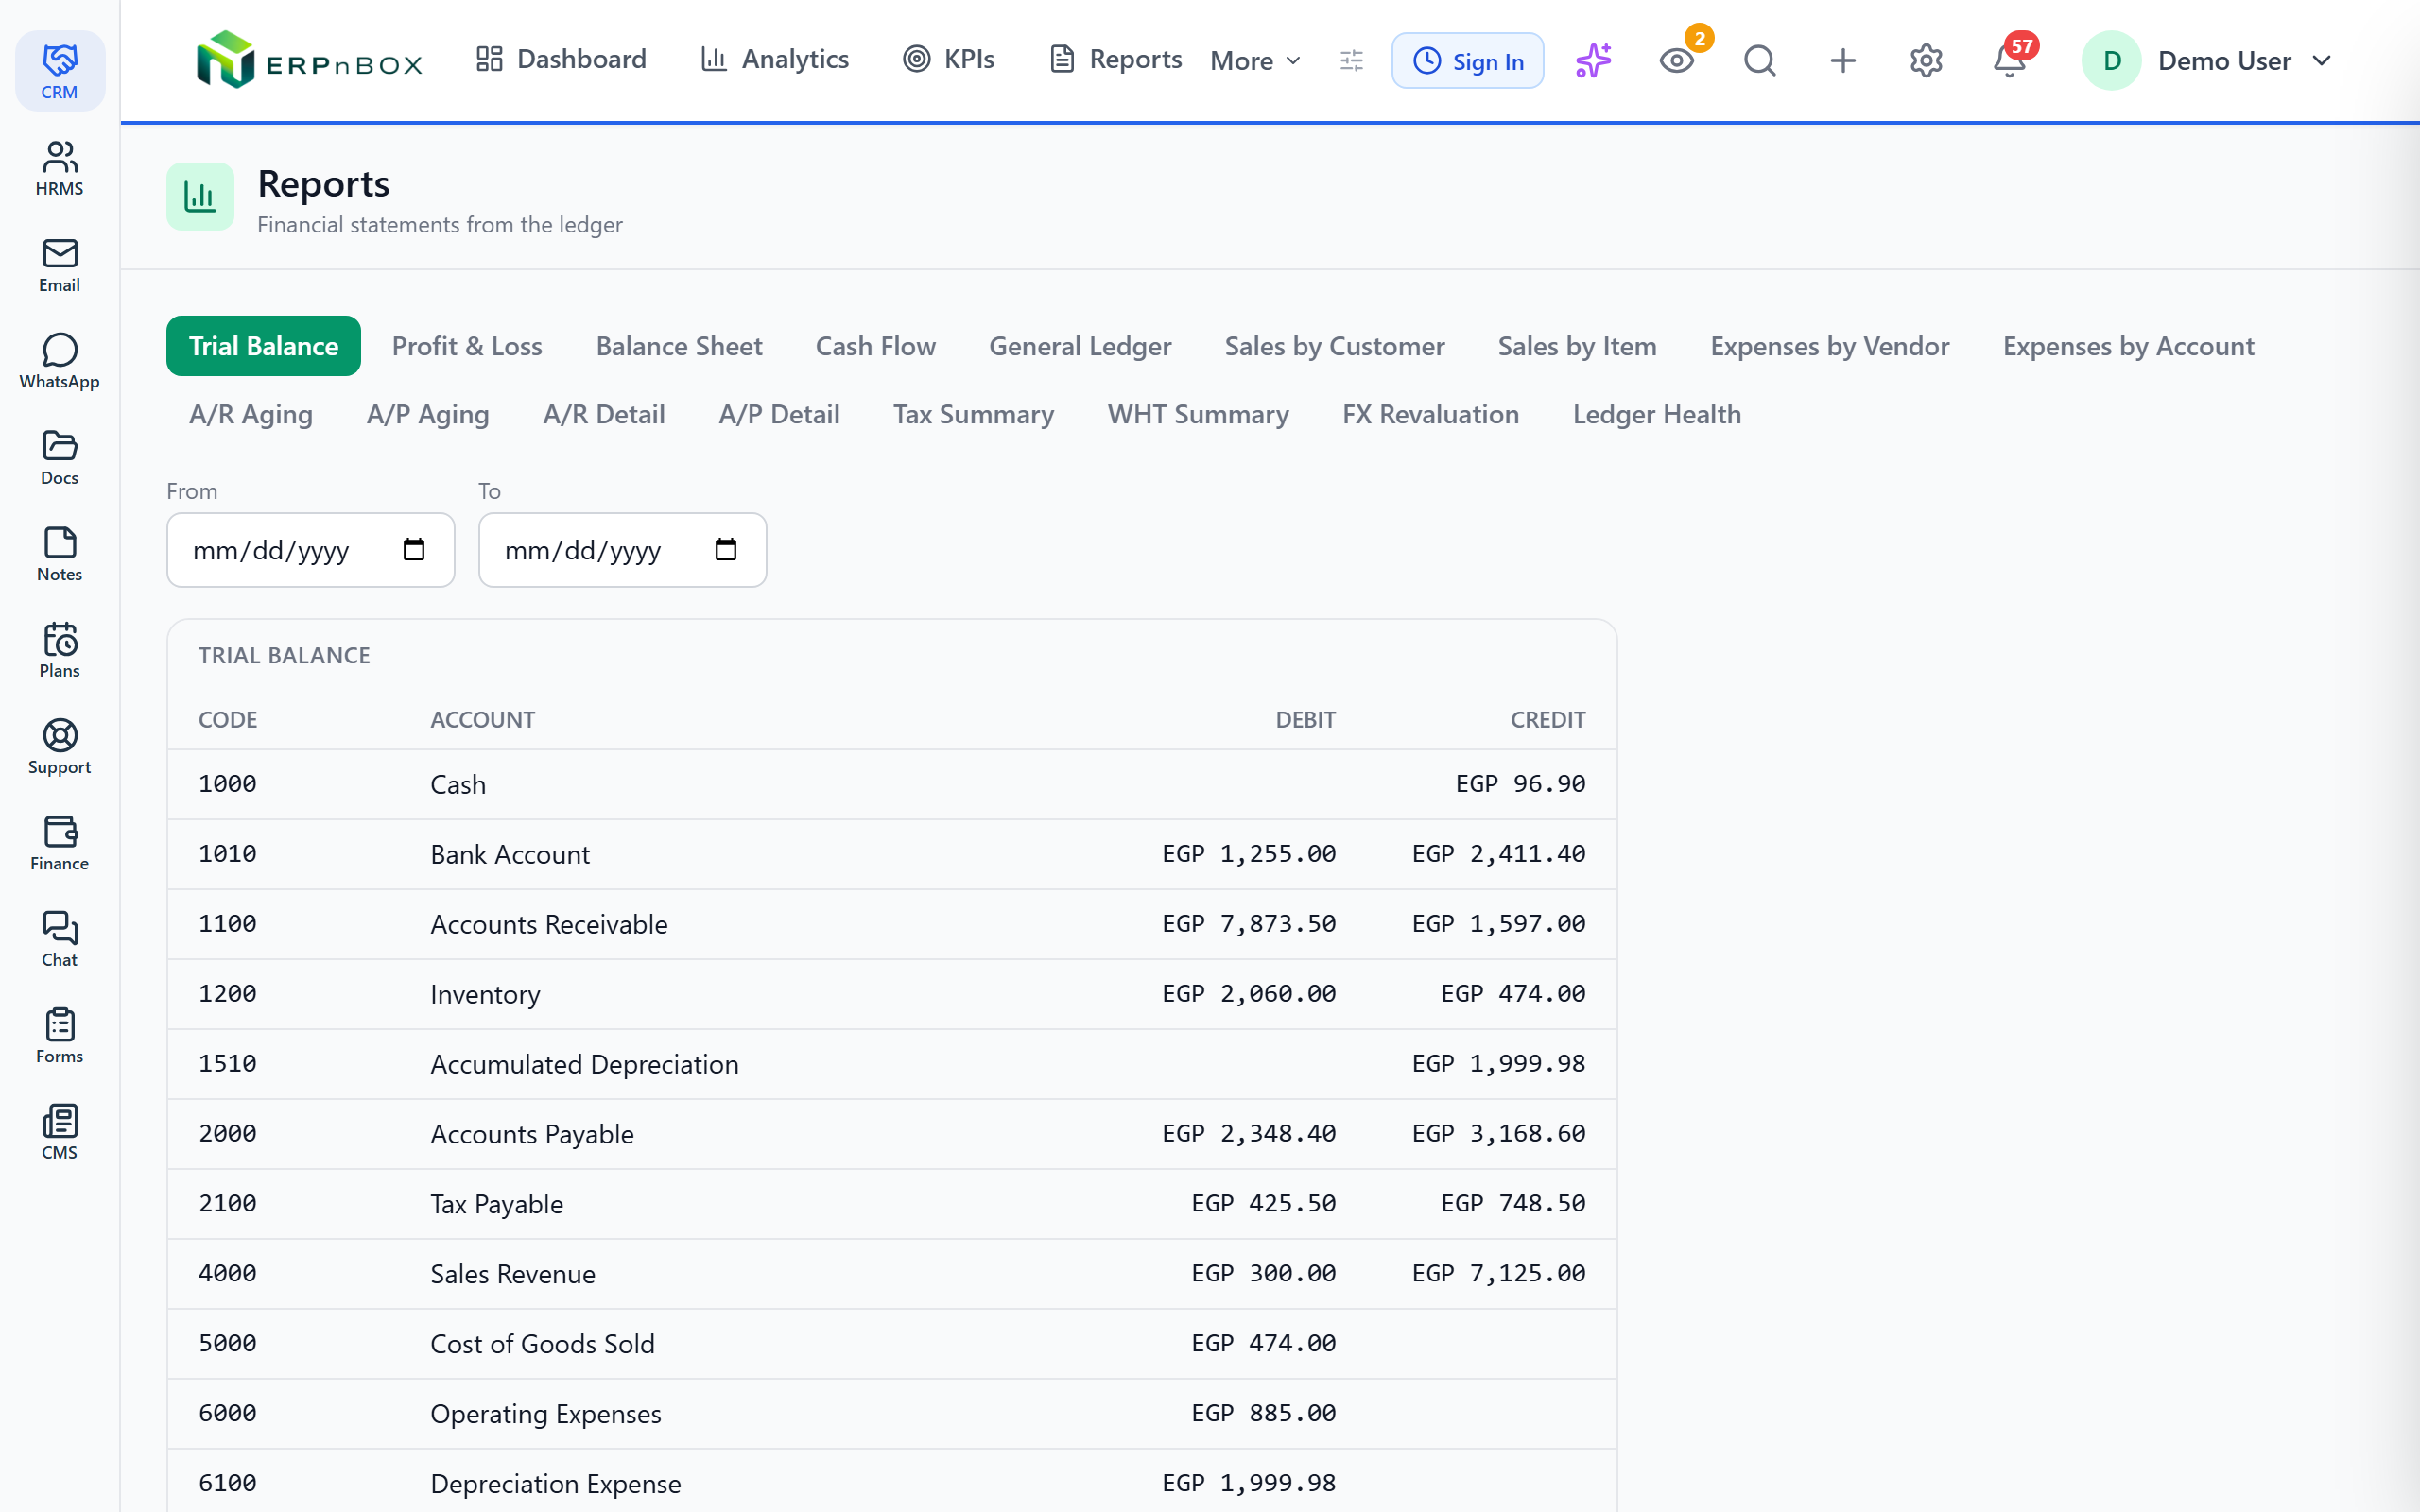Switch to the Balance Sheet tab
Image resolution: width=2420 pixels, height=1512 pixels.
point(679,346)
